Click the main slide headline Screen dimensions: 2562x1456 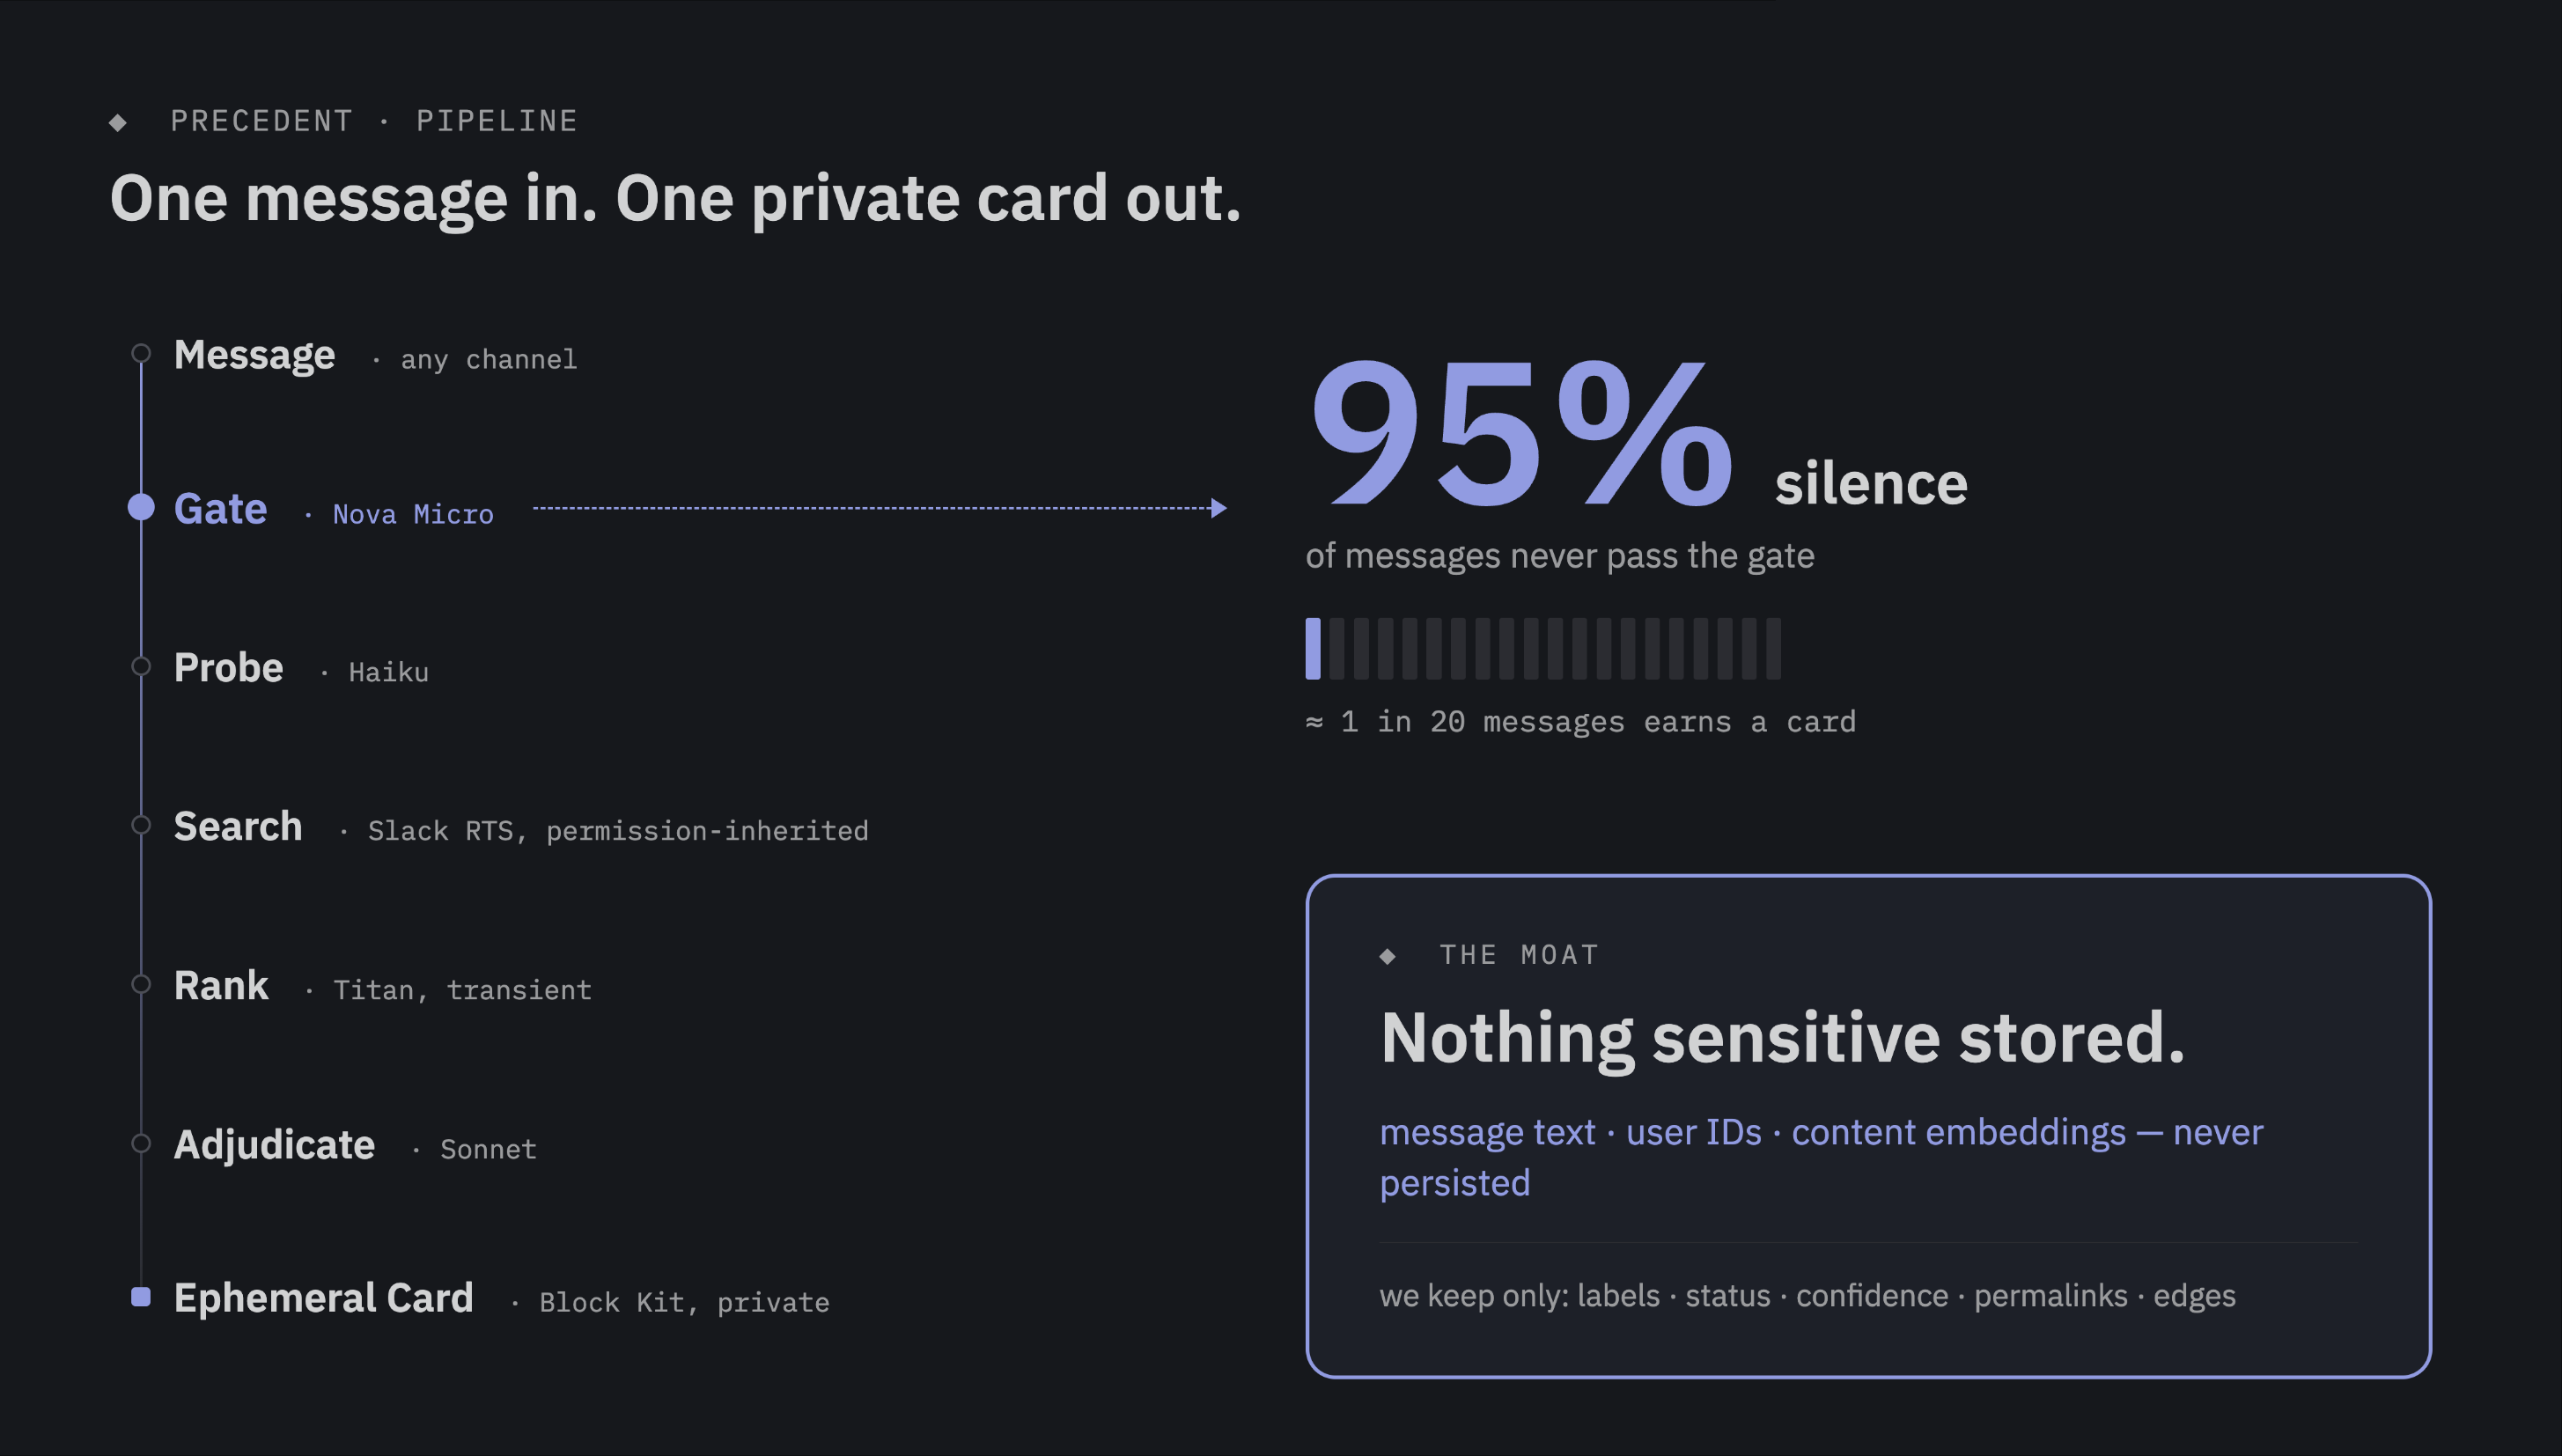click(x=675, y=199)
